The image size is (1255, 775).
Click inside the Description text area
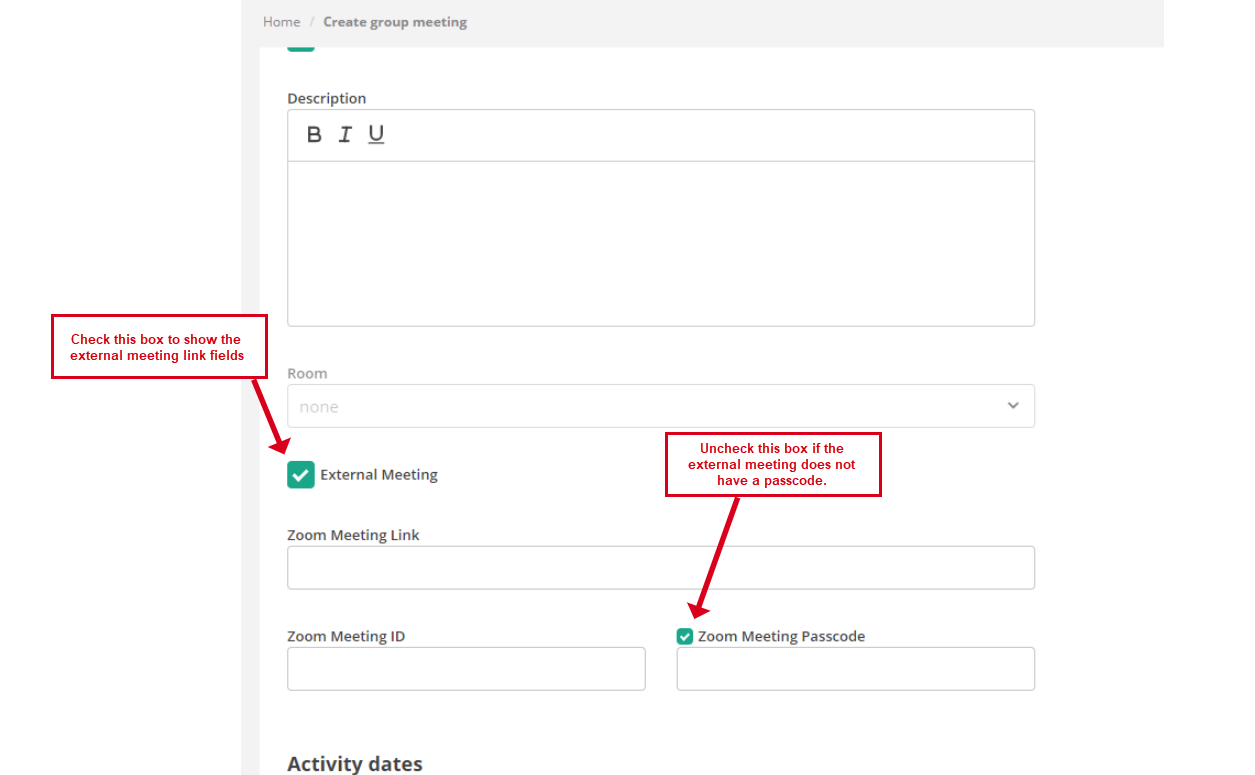(660, 243)
